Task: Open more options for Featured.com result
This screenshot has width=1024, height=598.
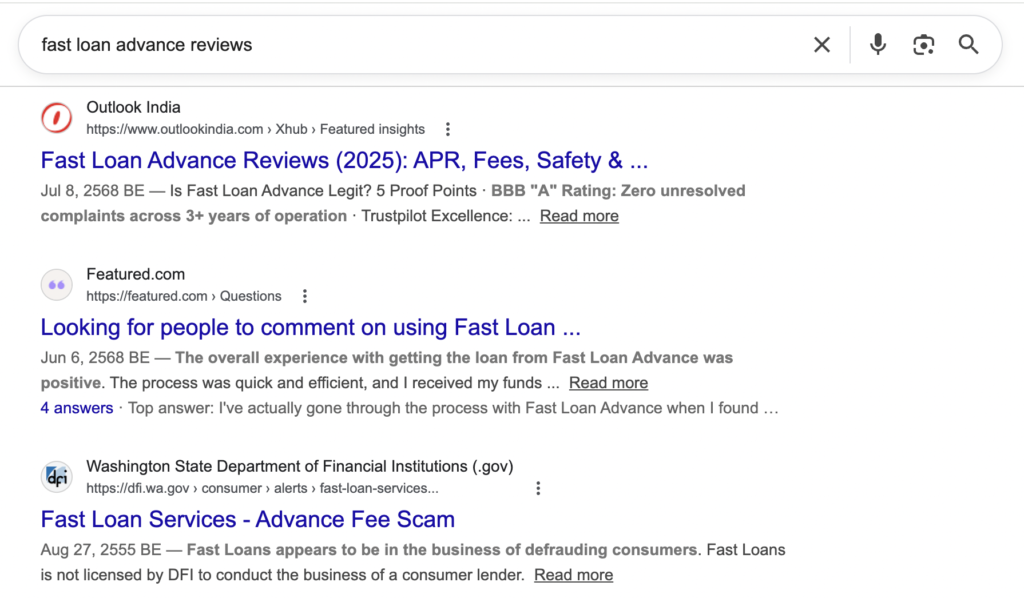Action: (305, 296)
